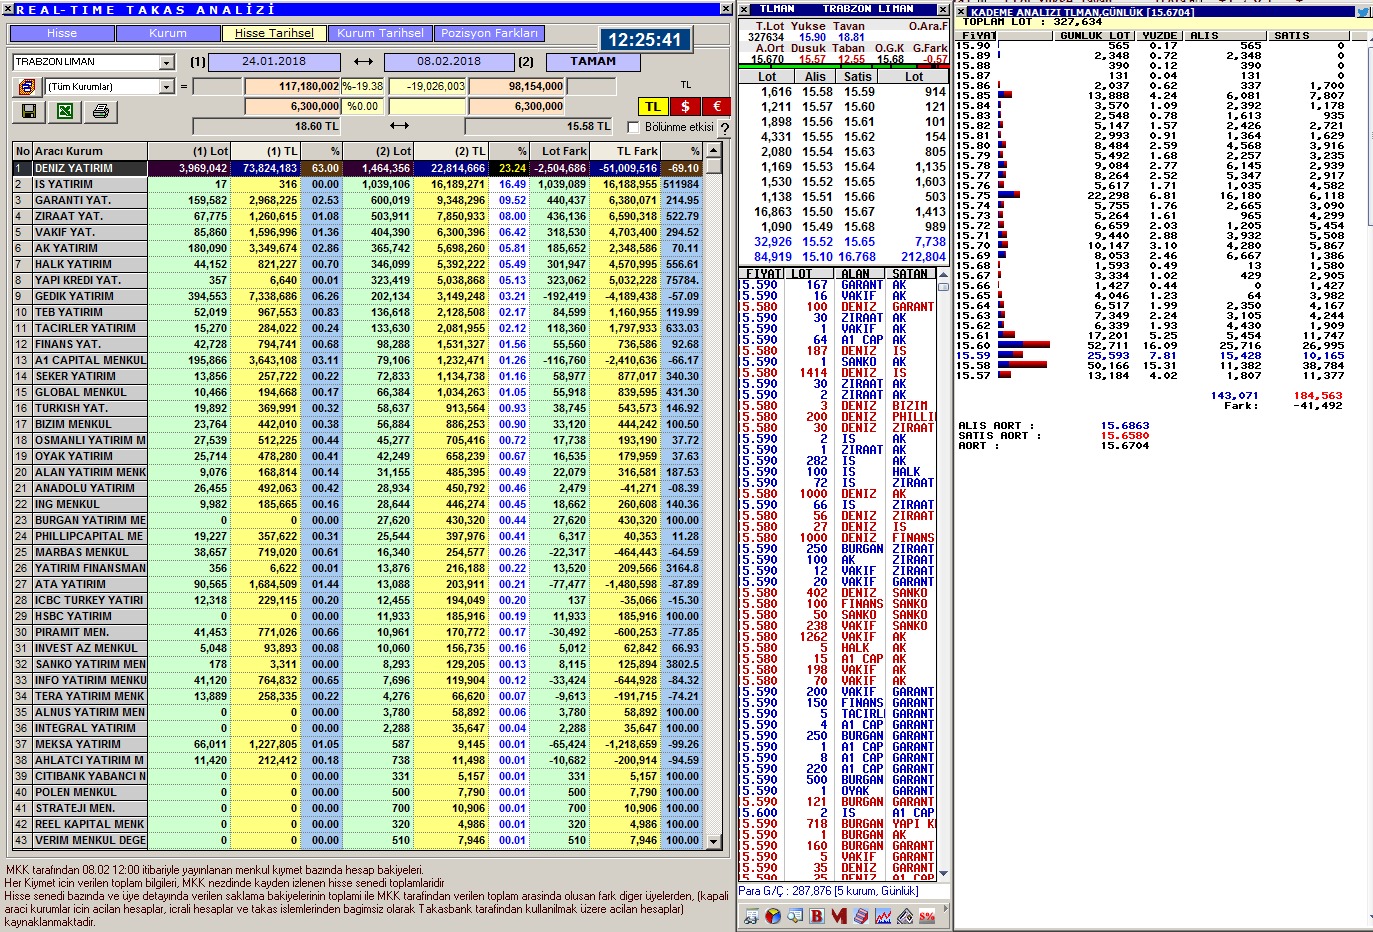
Task: Click the 12:25:41 clock display
Action: pyautogui.click(x=645, y=40)
